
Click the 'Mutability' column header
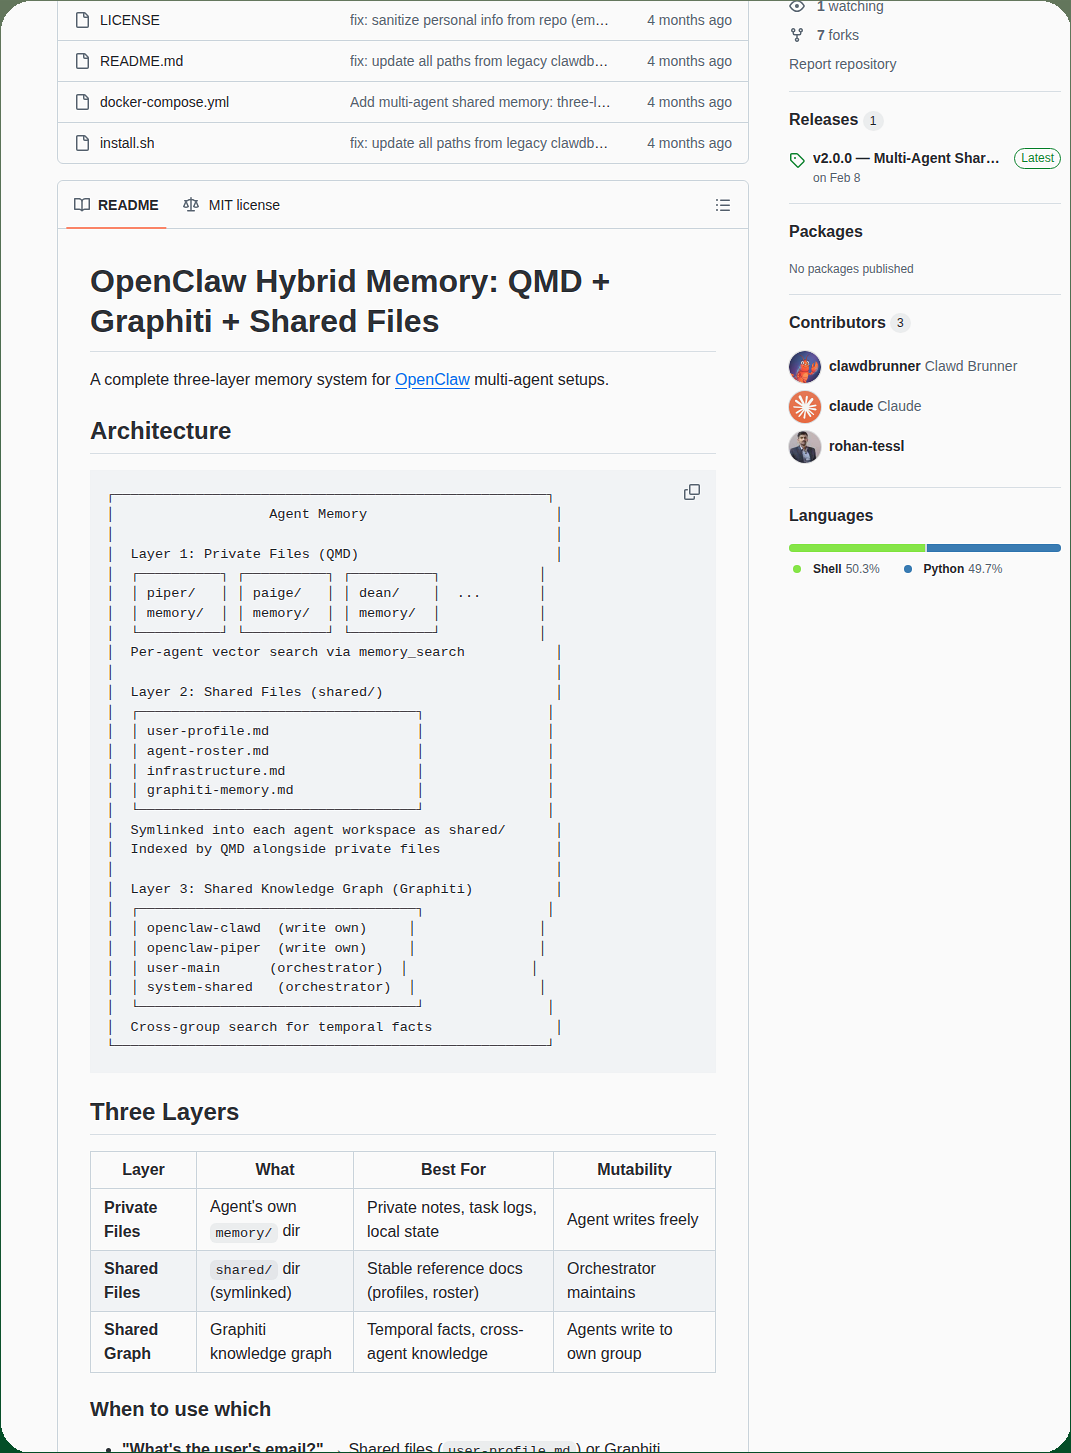pyautogui.click(x=634, y=1170)
